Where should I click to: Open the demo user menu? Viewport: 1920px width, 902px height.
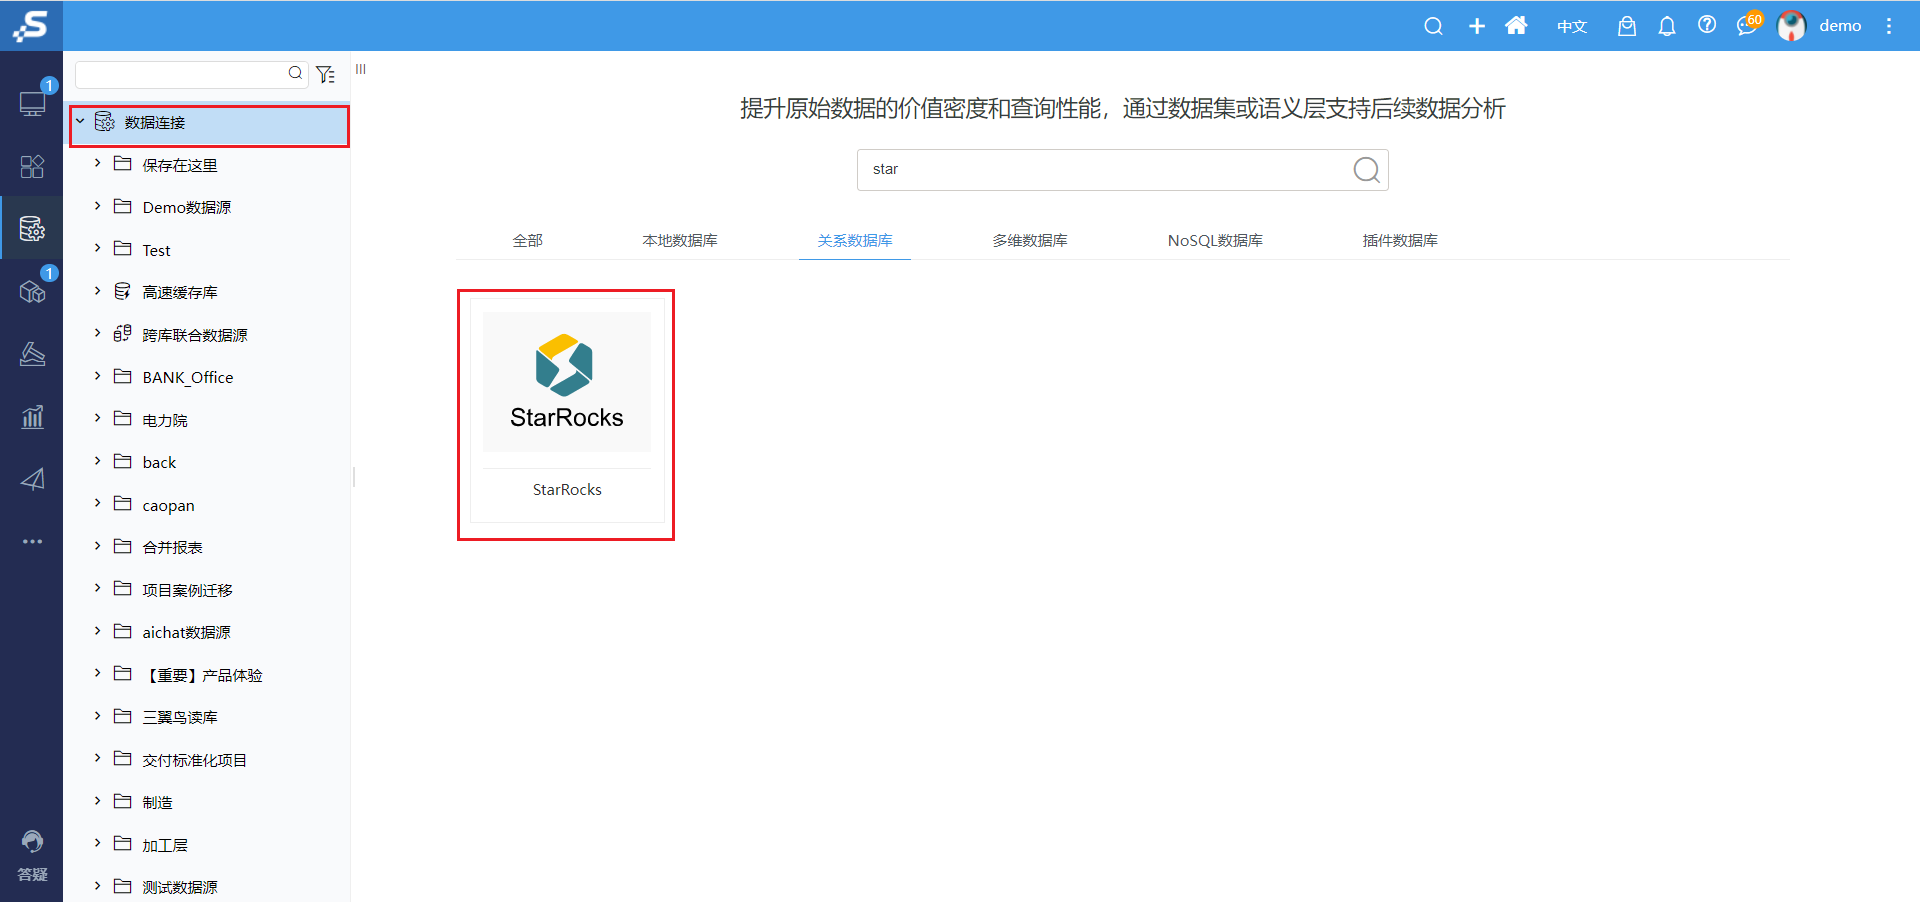click(x=1840, y=26)
